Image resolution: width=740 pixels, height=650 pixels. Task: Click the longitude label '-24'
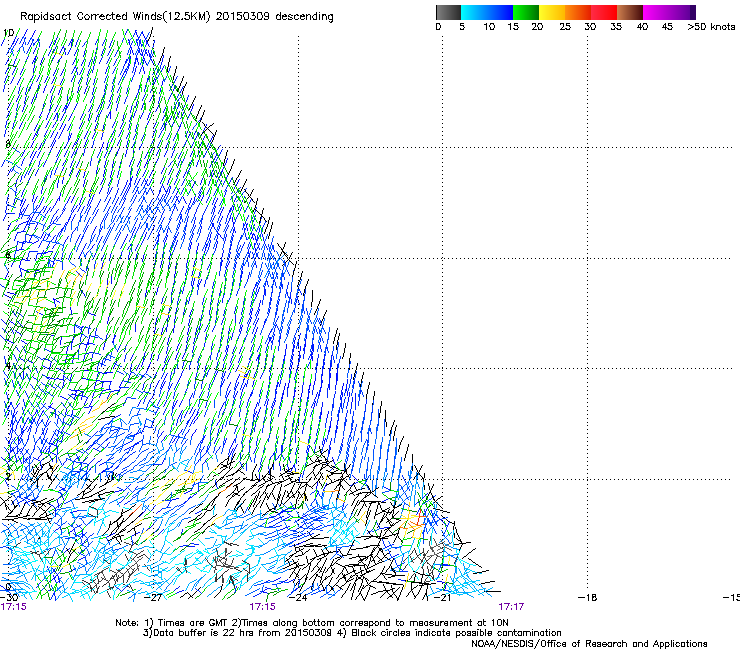(298, 598)
